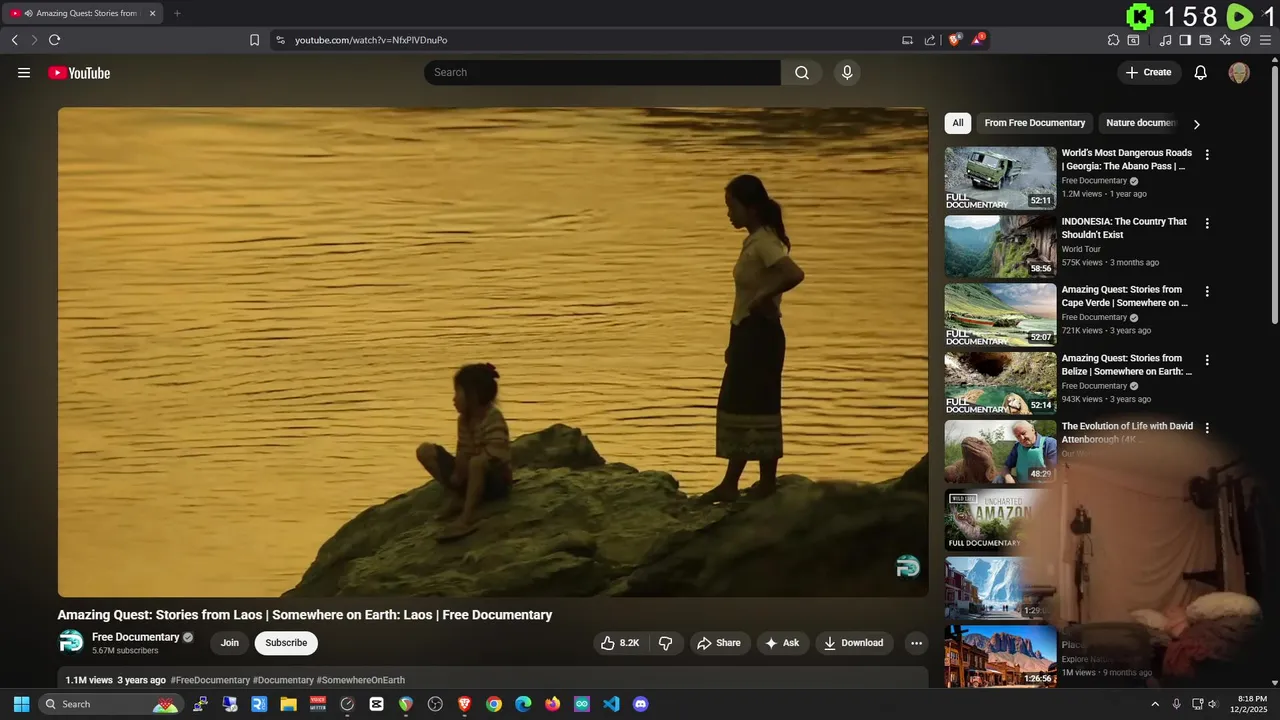Image resolution: width=1280 pixels, height=720 pixels.
Task: Open INDONESIA Country That Shouldn't Exist thumbnail
Action: tap(1000, 246)
